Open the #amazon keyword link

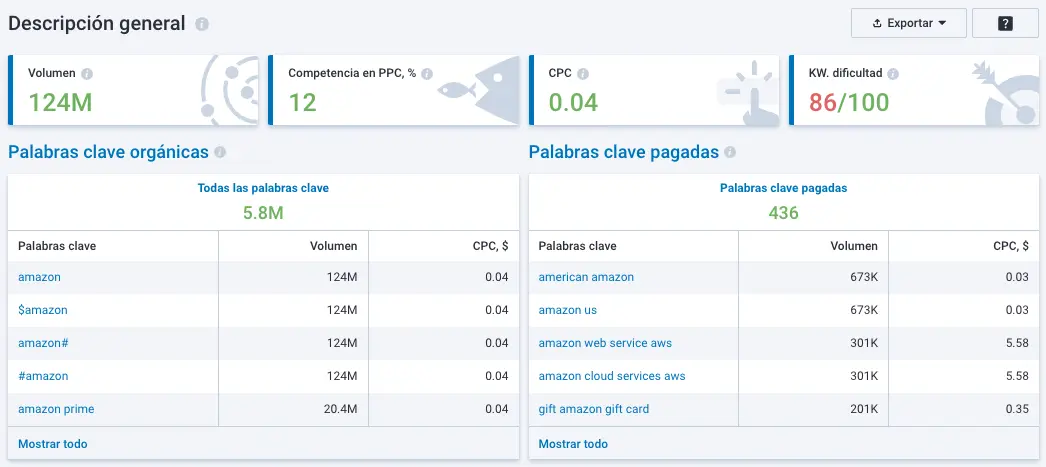43,376
